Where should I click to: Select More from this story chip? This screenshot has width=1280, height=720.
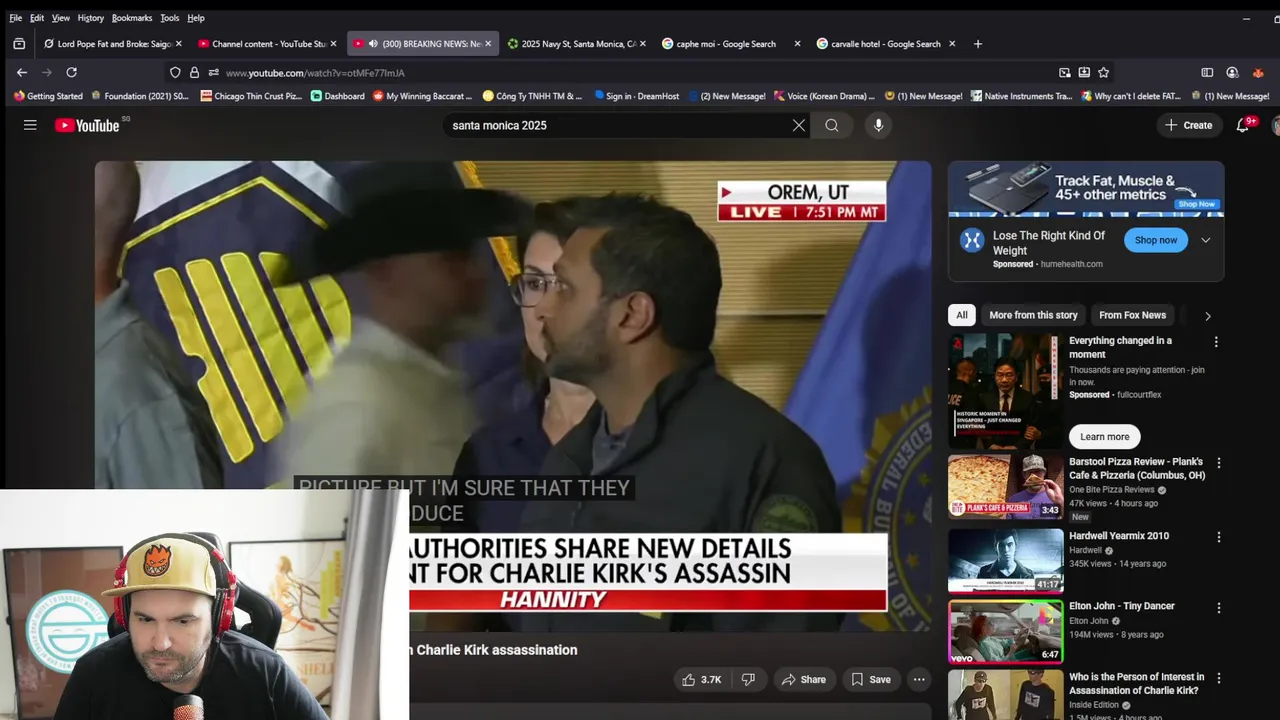(x=1033, y=315)
